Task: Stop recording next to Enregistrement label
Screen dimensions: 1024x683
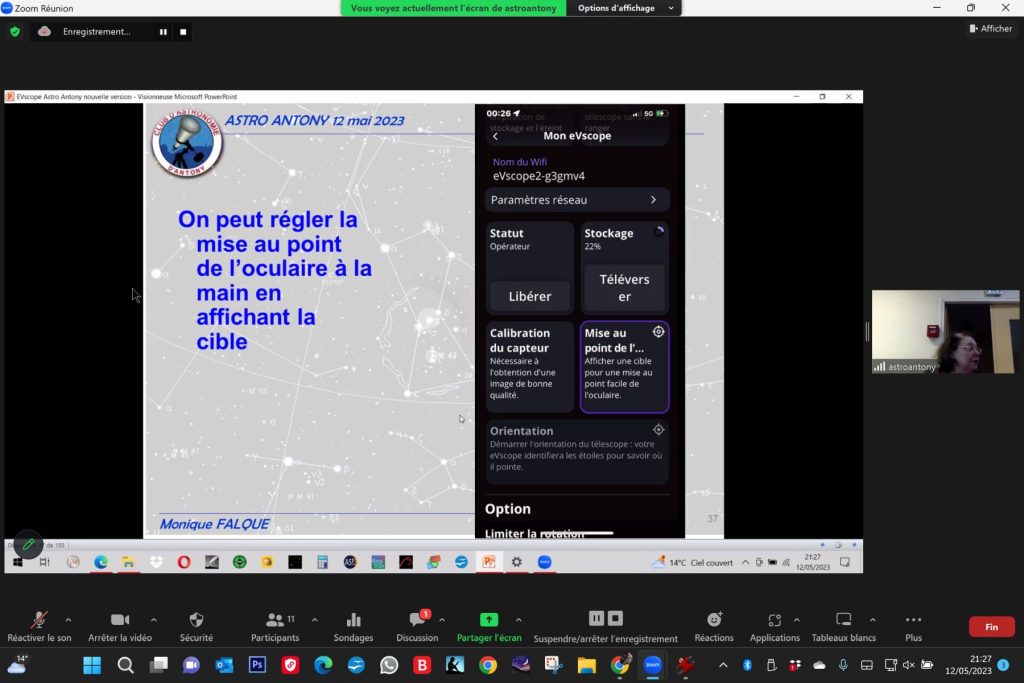Action: tap(184, 31)
